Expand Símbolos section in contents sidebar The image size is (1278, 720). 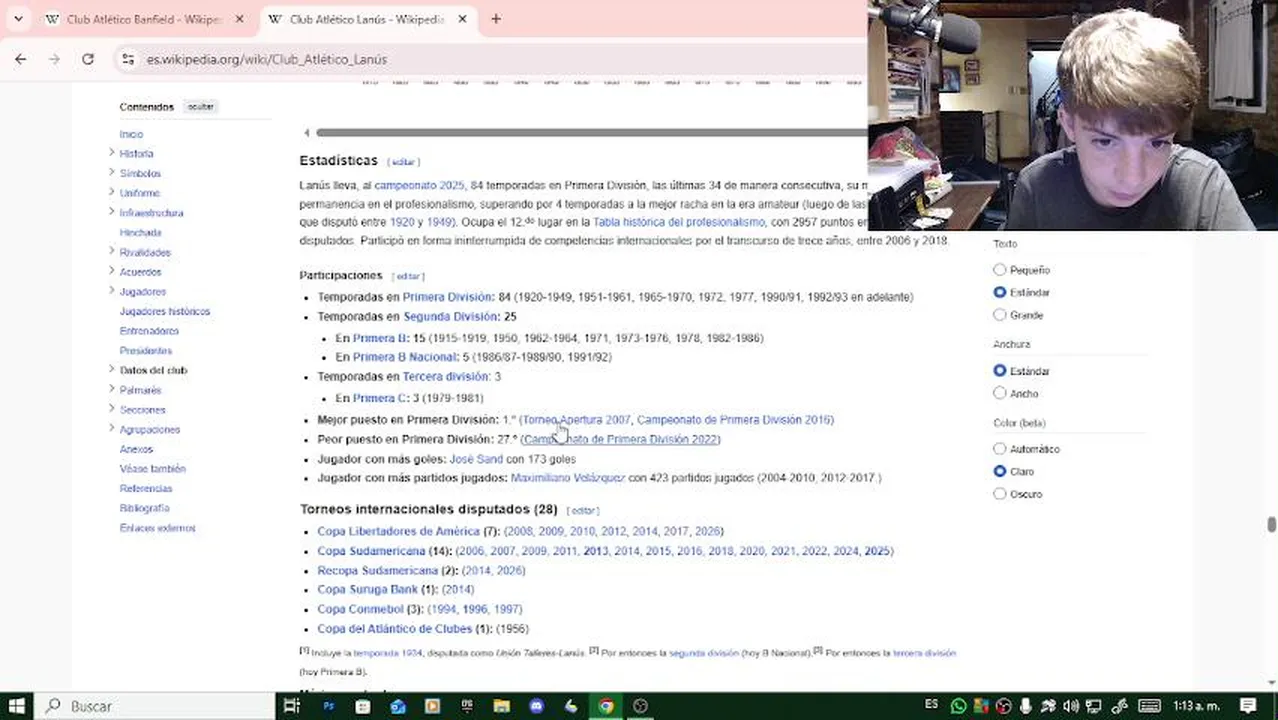tap(111, 173)
